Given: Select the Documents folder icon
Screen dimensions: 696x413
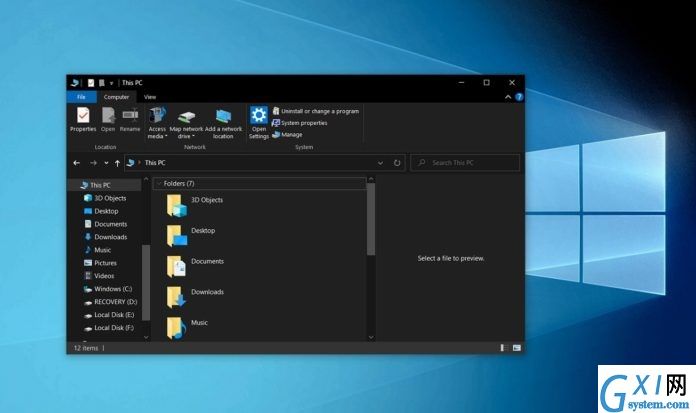Looking at the screenshot, I should click(x=176, y=267).
